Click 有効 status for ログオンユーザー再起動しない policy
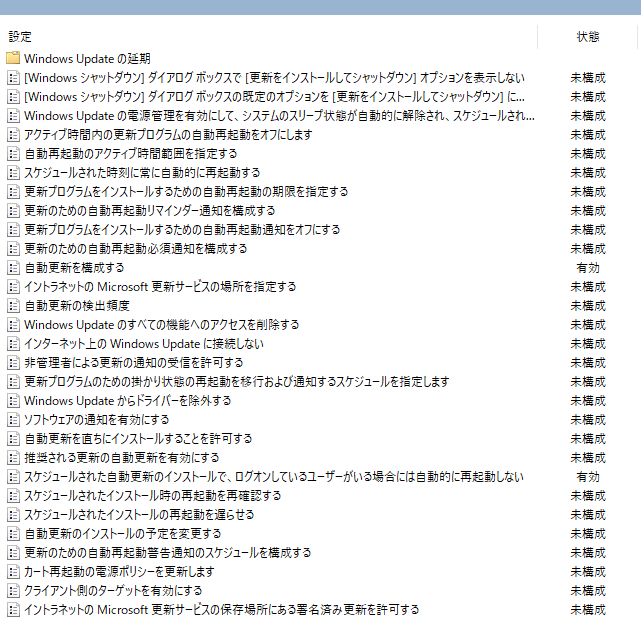Image resolution: width=641 pixels, height=622 pixels. (x=588, y=477)
